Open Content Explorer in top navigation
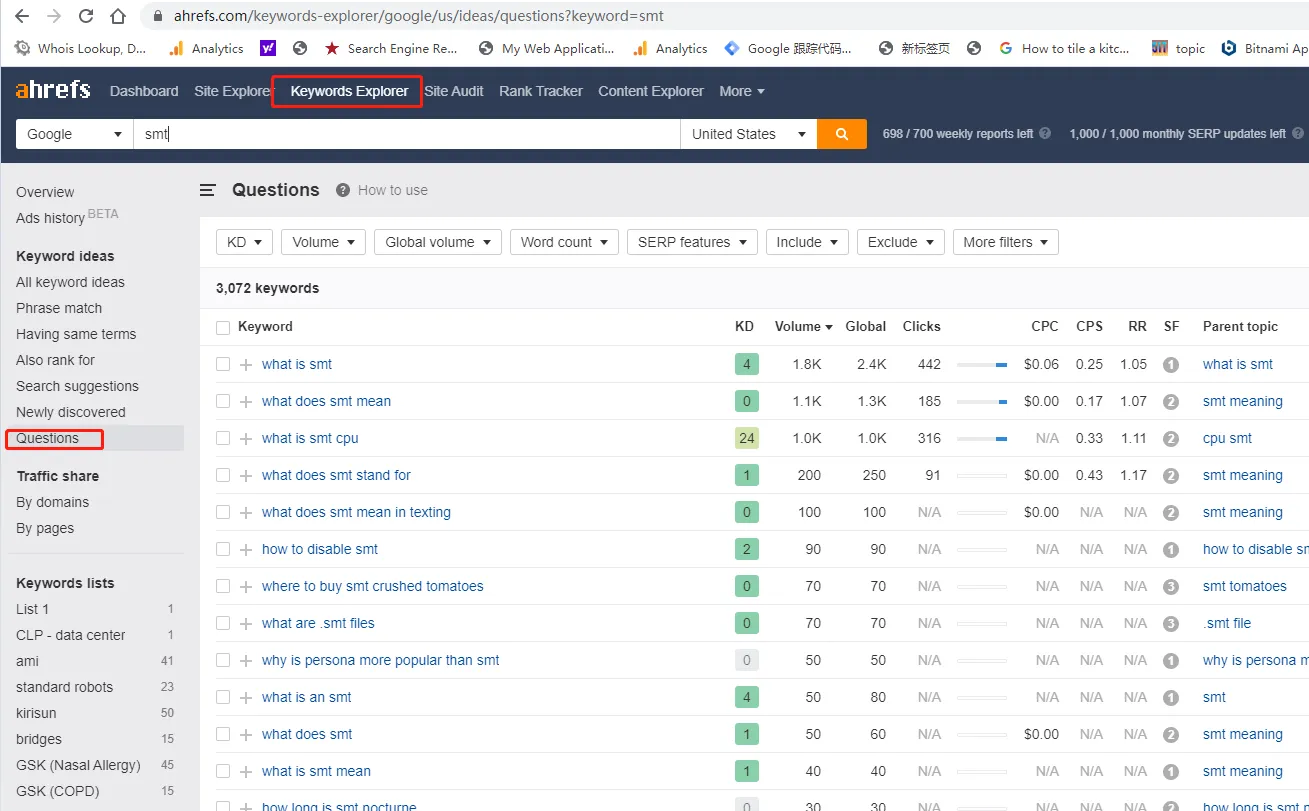 coord(651,91)
